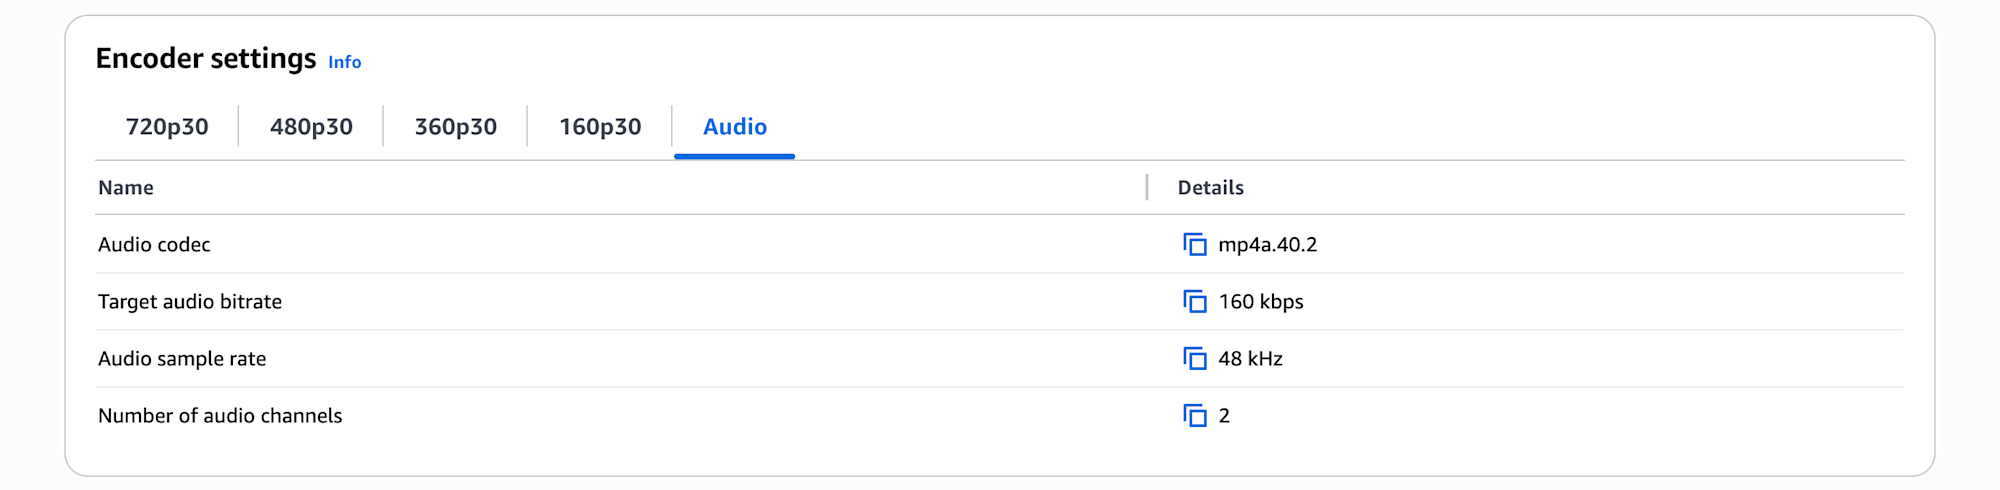Click the Name column header

coord(126,188)
